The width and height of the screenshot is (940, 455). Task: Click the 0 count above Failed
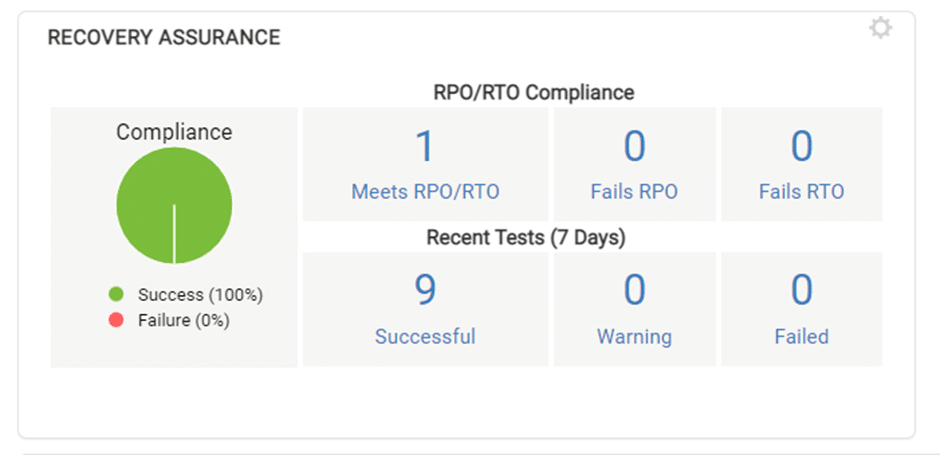802,290
